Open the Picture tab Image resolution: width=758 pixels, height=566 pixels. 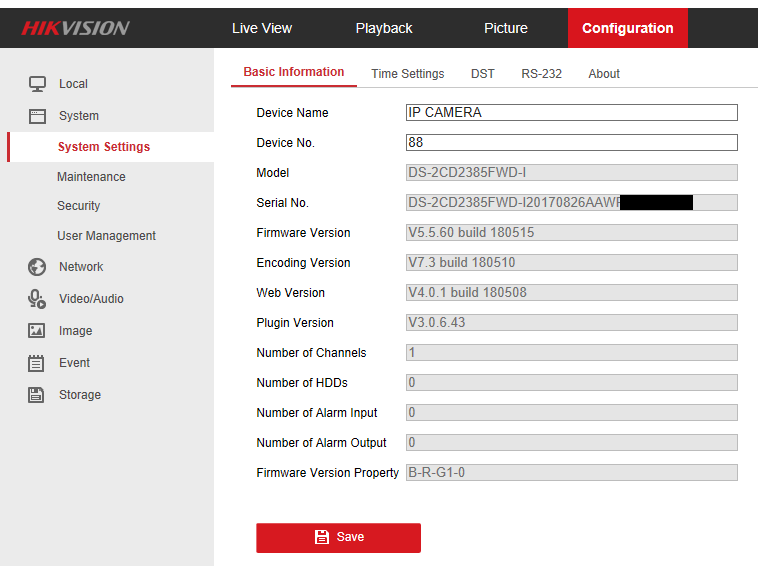click(506, 28)
